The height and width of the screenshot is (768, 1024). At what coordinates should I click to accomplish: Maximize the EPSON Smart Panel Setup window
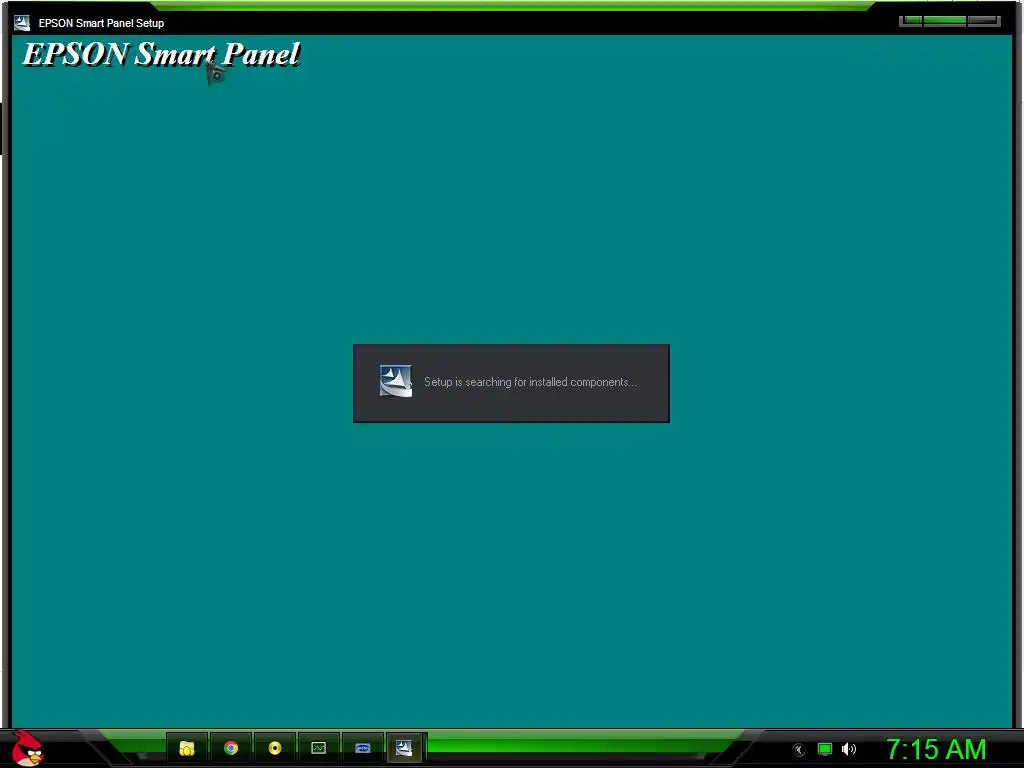944,21
